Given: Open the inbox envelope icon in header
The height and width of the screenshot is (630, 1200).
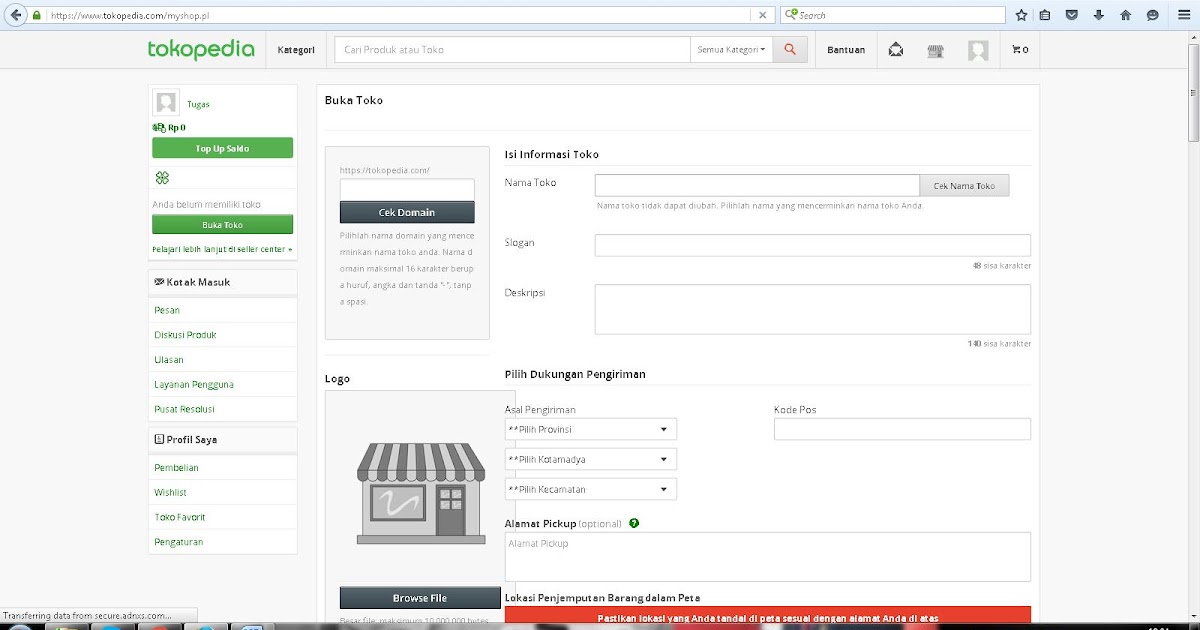Looking at the screenshot, I should (896, 50).
